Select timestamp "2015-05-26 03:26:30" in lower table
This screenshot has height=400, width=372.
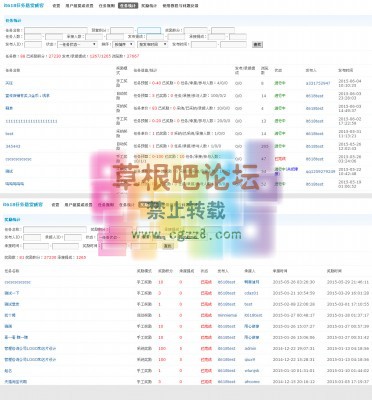pyautogui.click(x=294, y=282)
